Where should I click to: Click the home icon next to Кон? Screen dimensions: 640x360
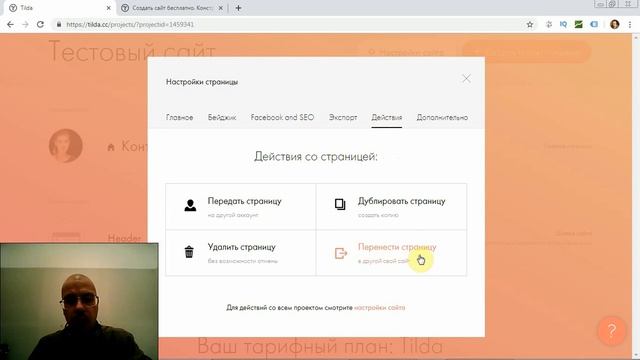pos(111,147)
